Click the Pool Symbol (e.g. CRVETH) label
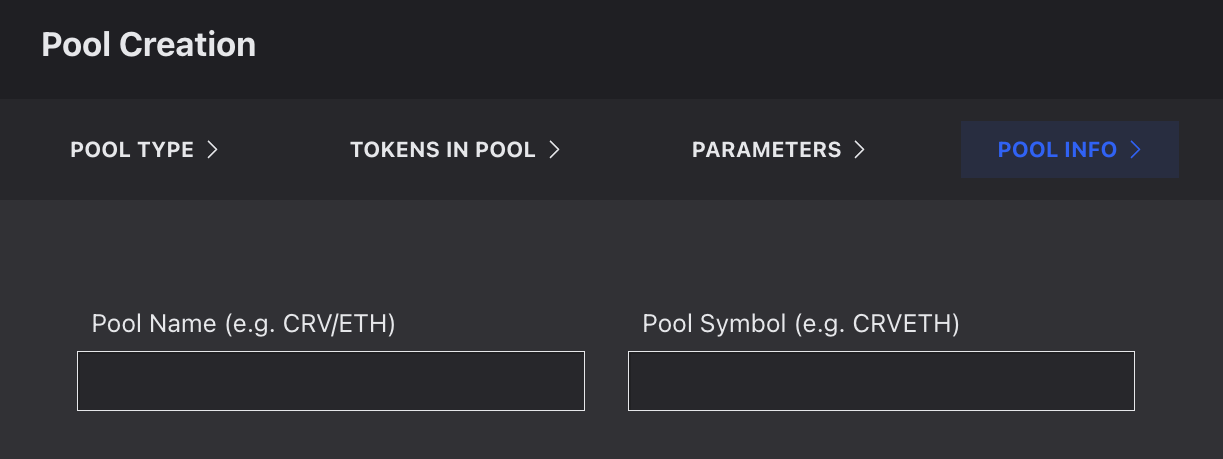Screen dimensions: 1223x459 pos(800,324)
